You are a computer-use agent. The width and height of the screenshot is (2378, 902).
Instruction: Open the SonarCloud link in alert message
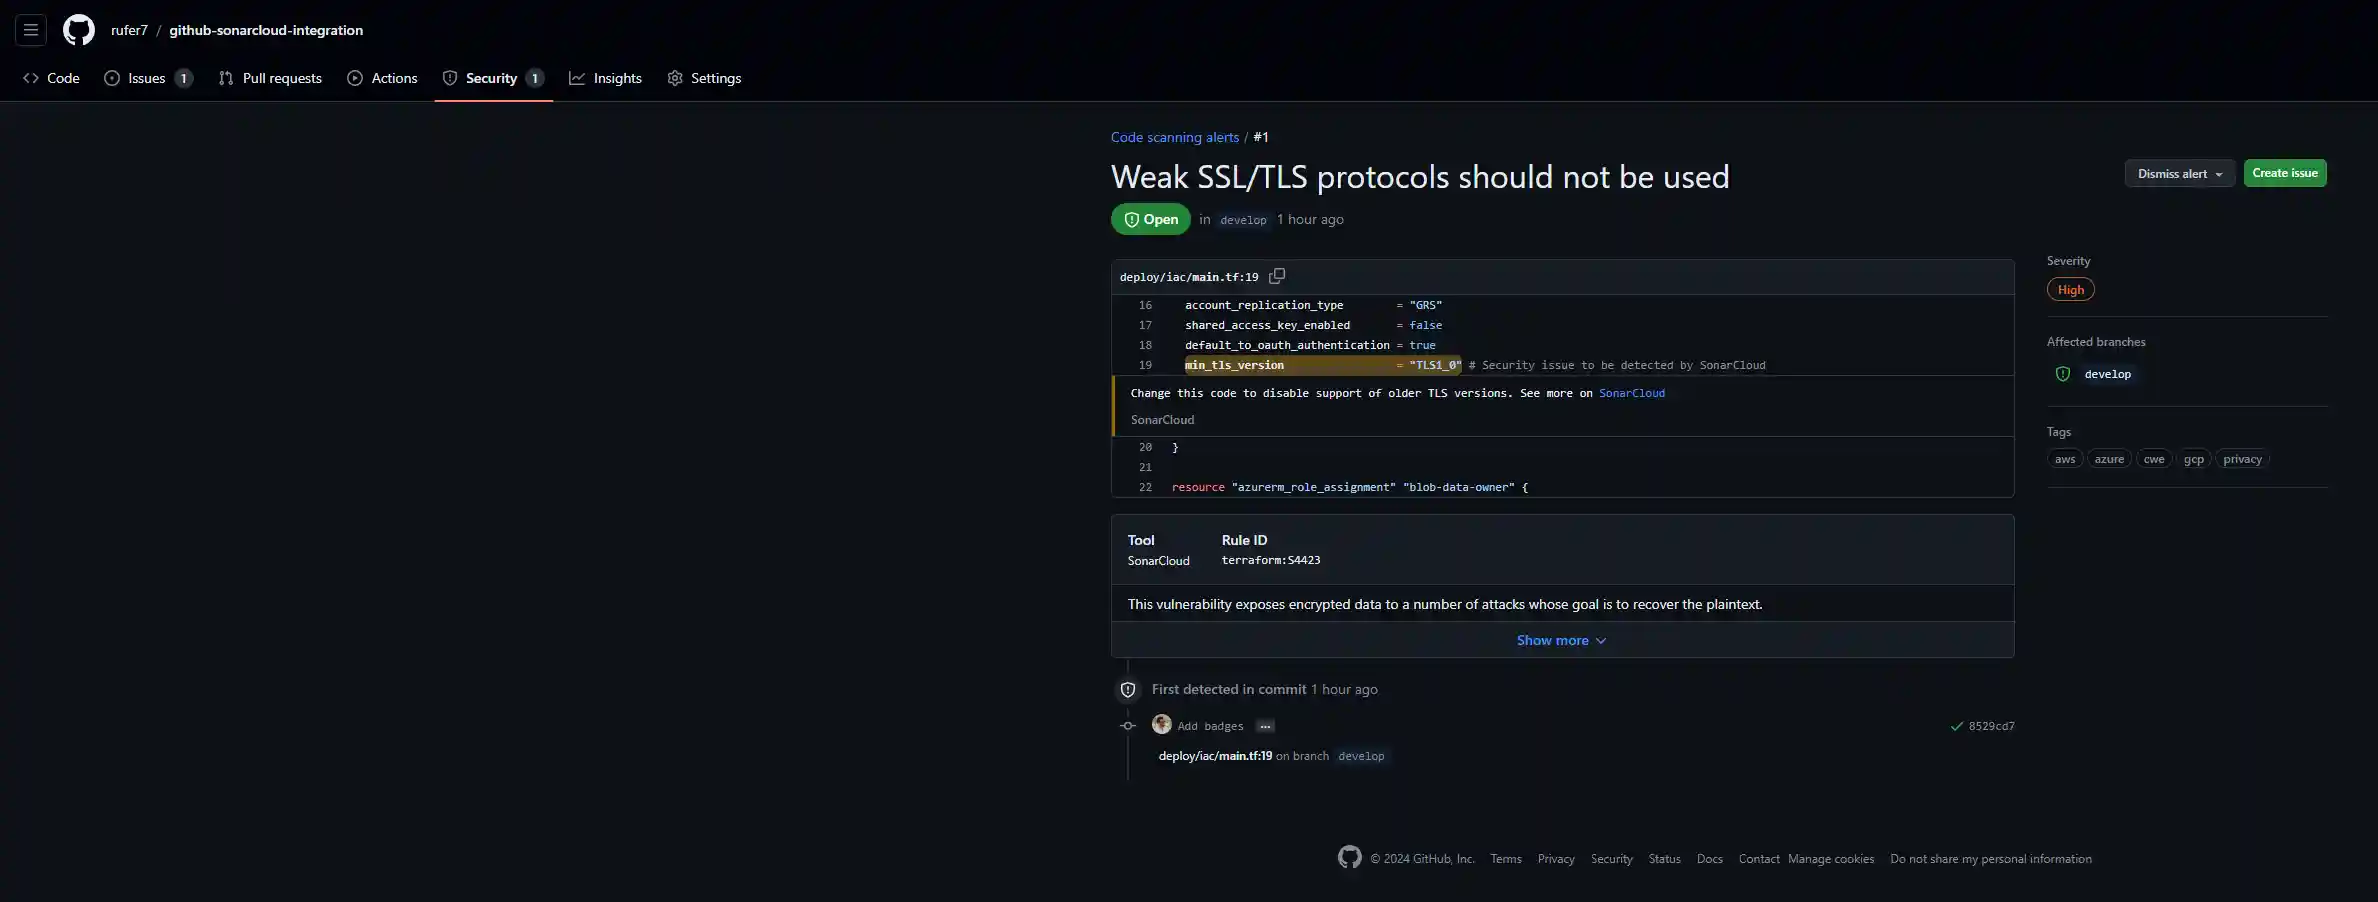(x=1631, y=393)
